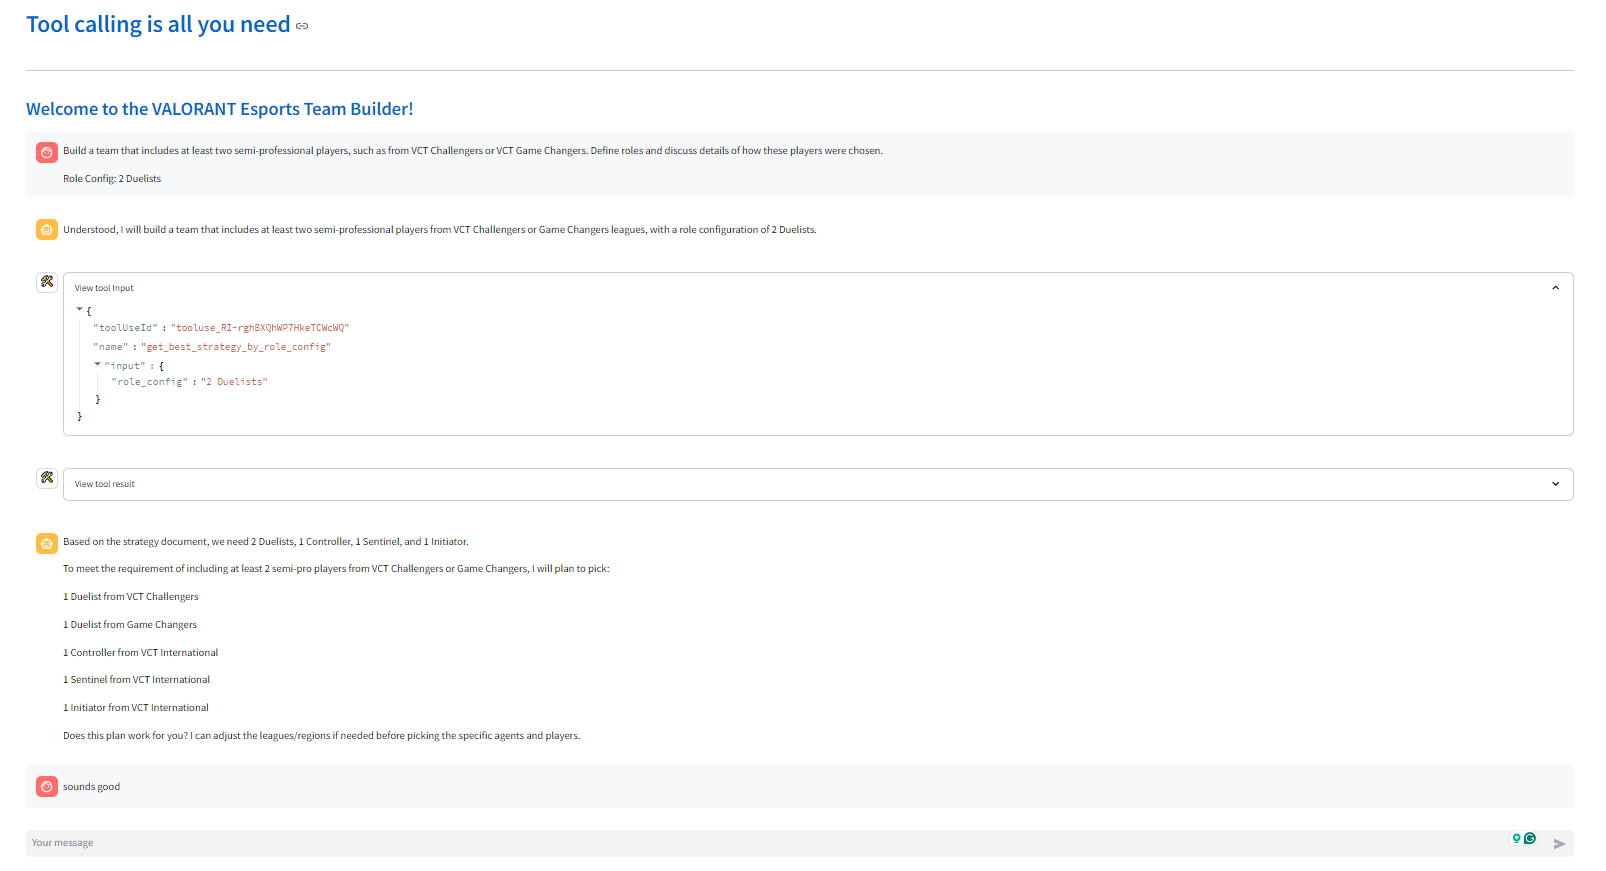Expand the View tool result panel
Screen dimensions: 1606x871
1555,484
